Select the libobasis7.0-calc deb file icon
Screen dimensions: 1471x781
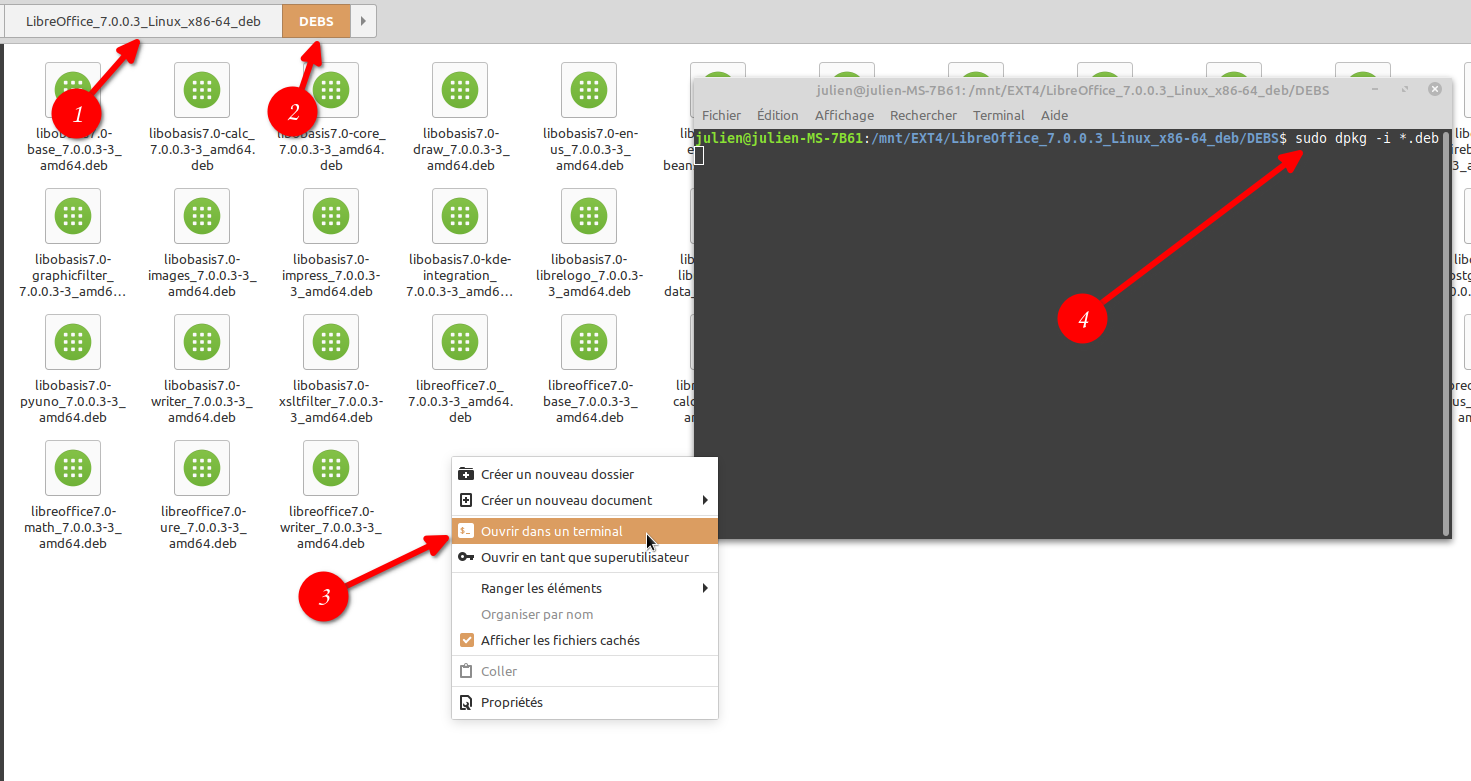pyautogui.click(x=202, y=90)
